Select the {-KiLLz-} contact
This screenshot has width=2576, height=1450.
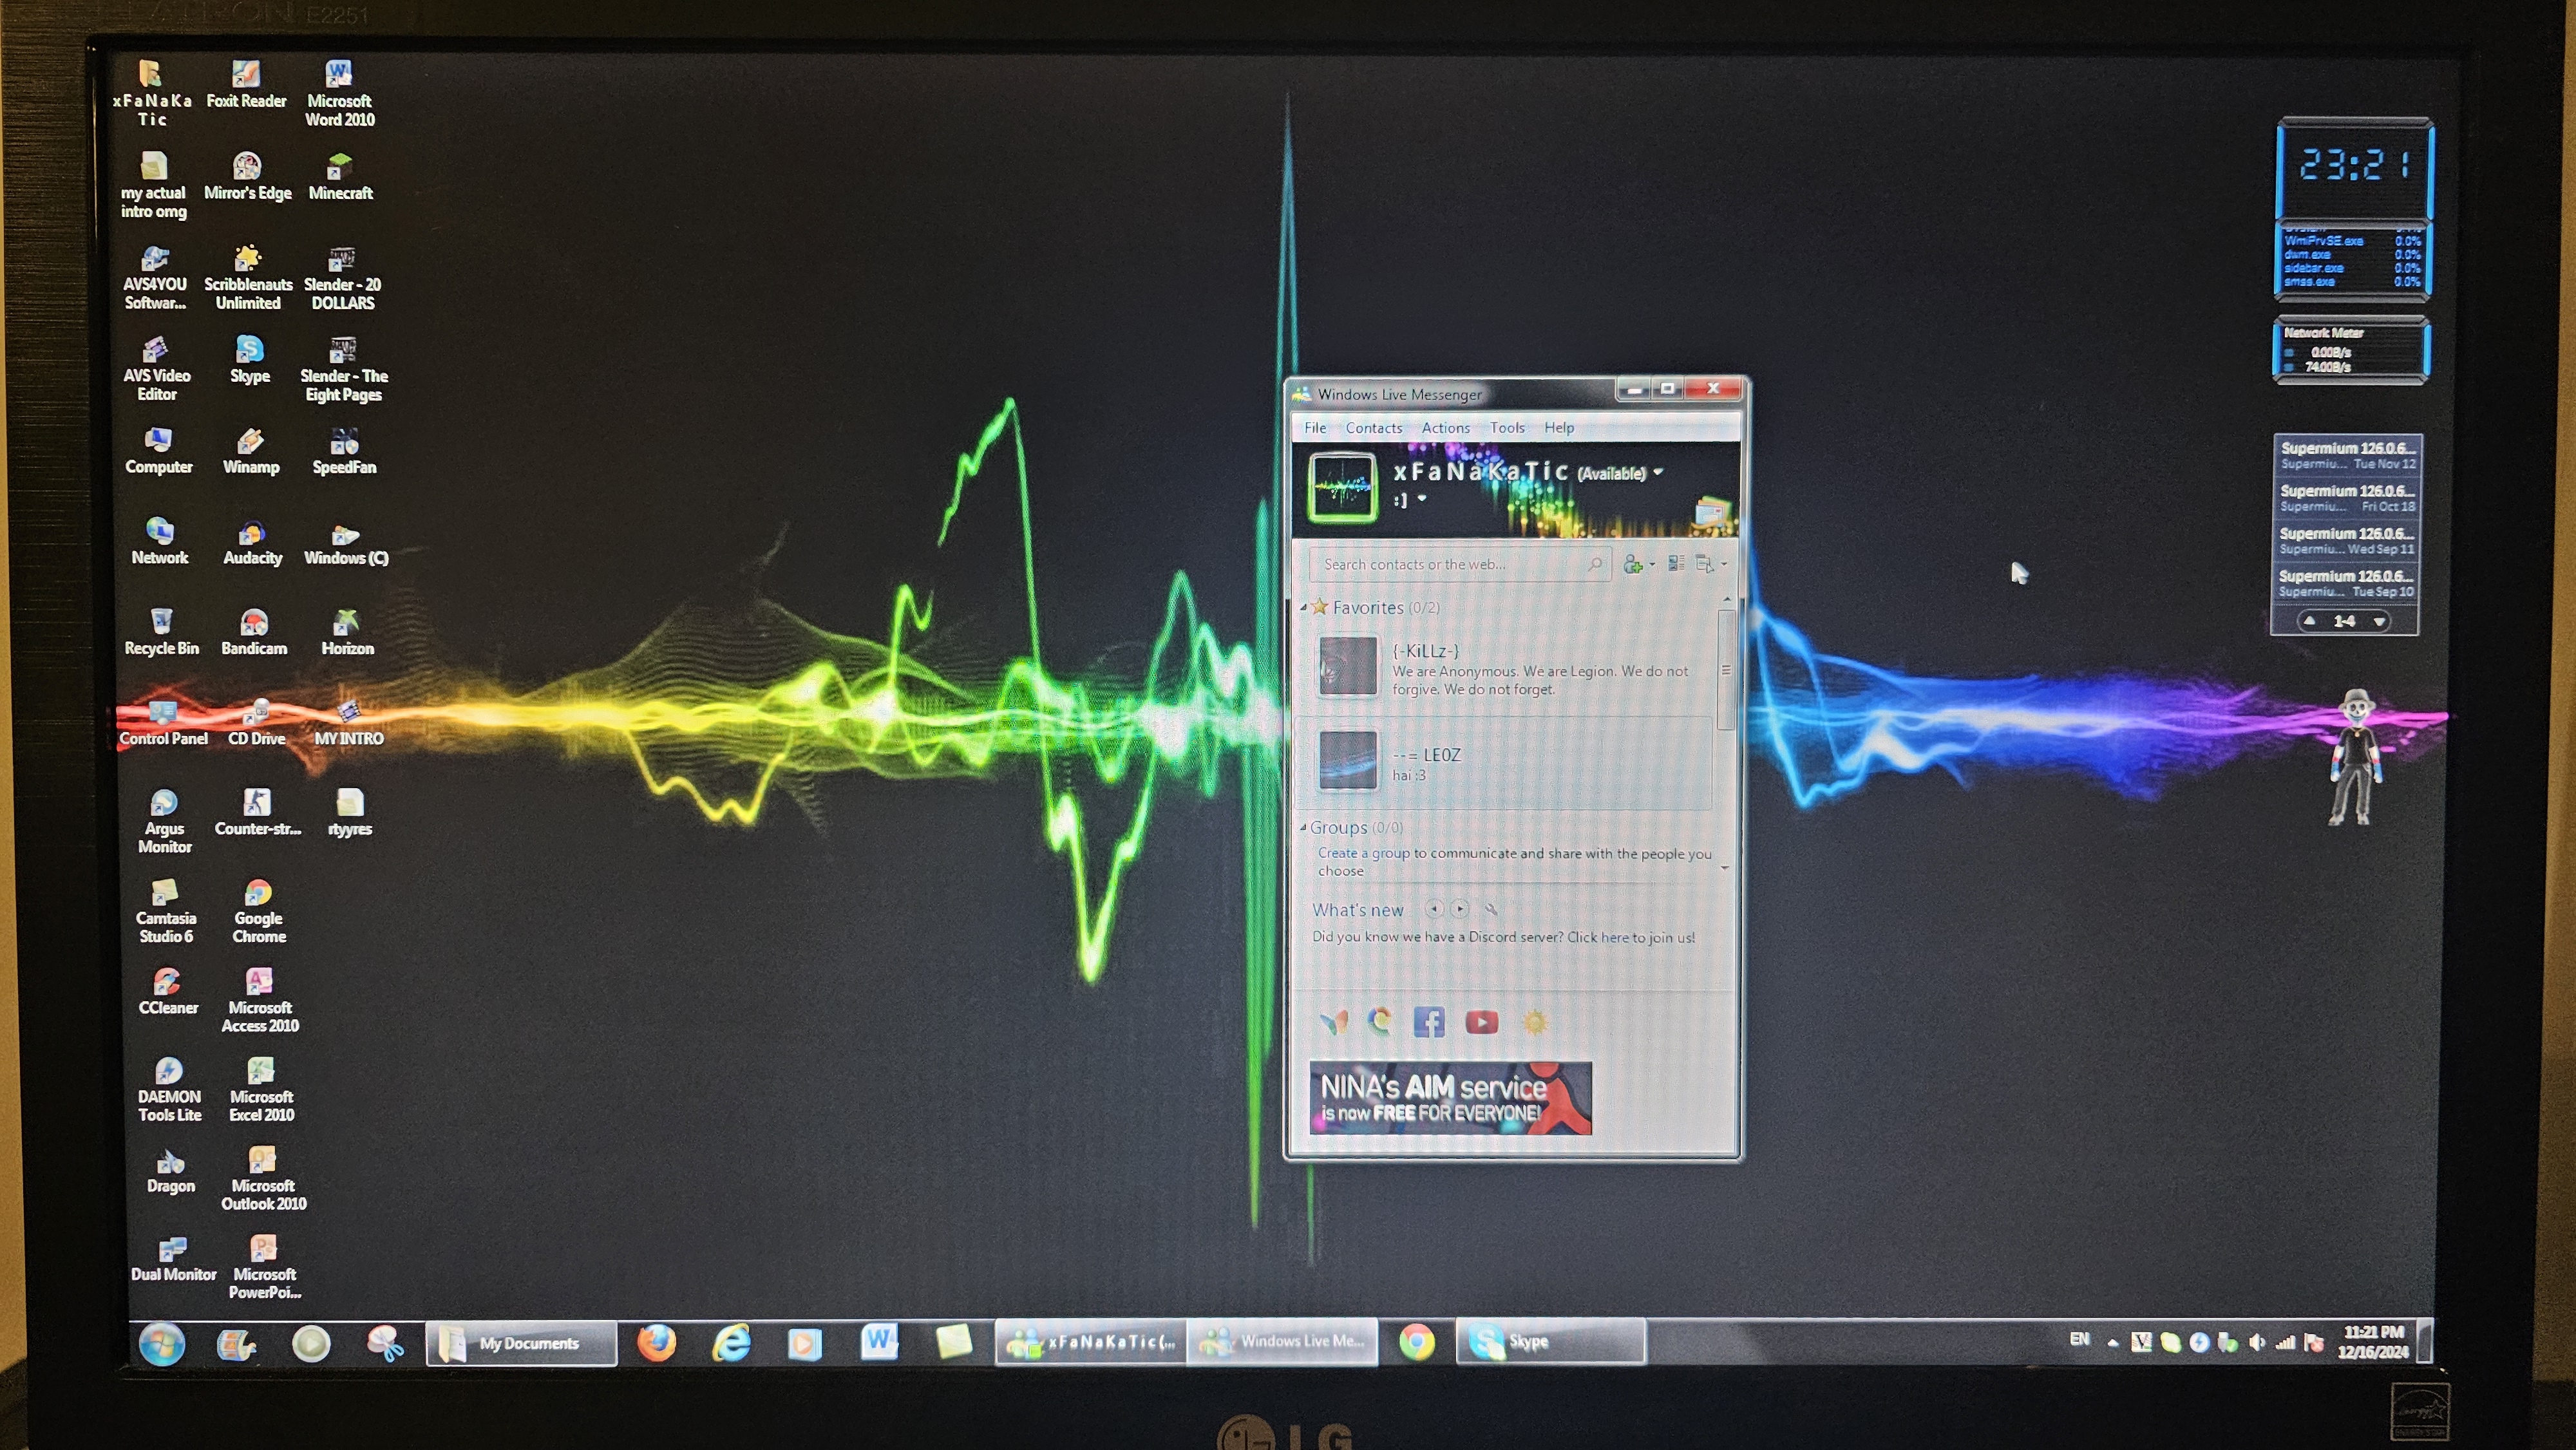click(x=1504, y=668)
